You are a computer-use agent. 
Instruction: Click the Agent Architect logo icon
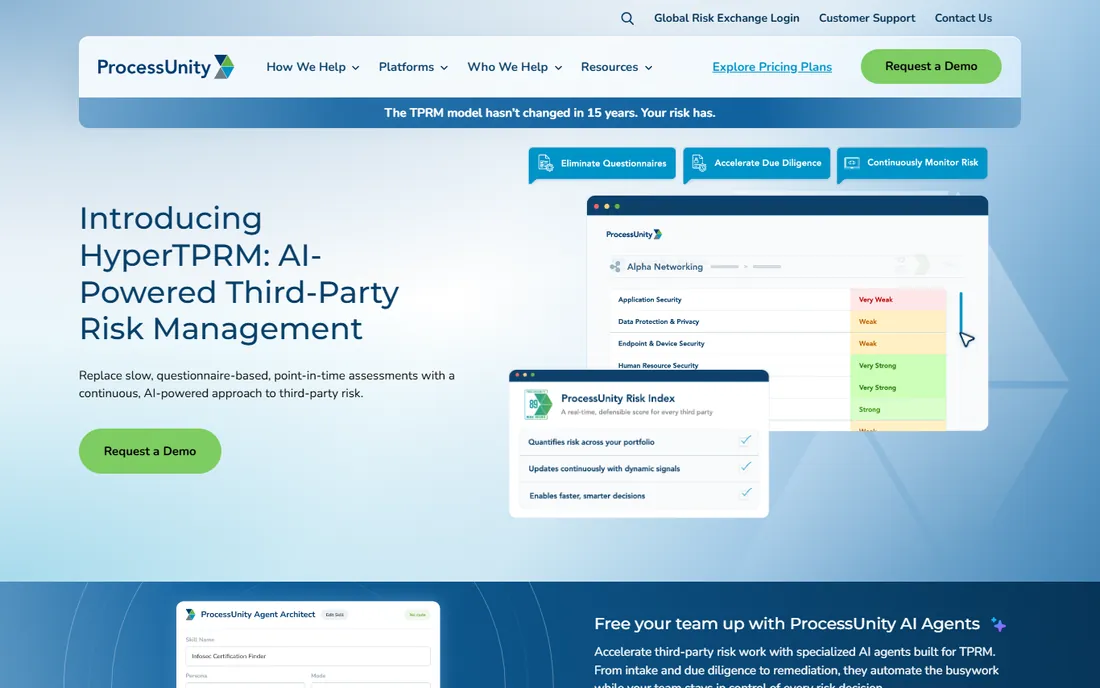tap(190, 614)
